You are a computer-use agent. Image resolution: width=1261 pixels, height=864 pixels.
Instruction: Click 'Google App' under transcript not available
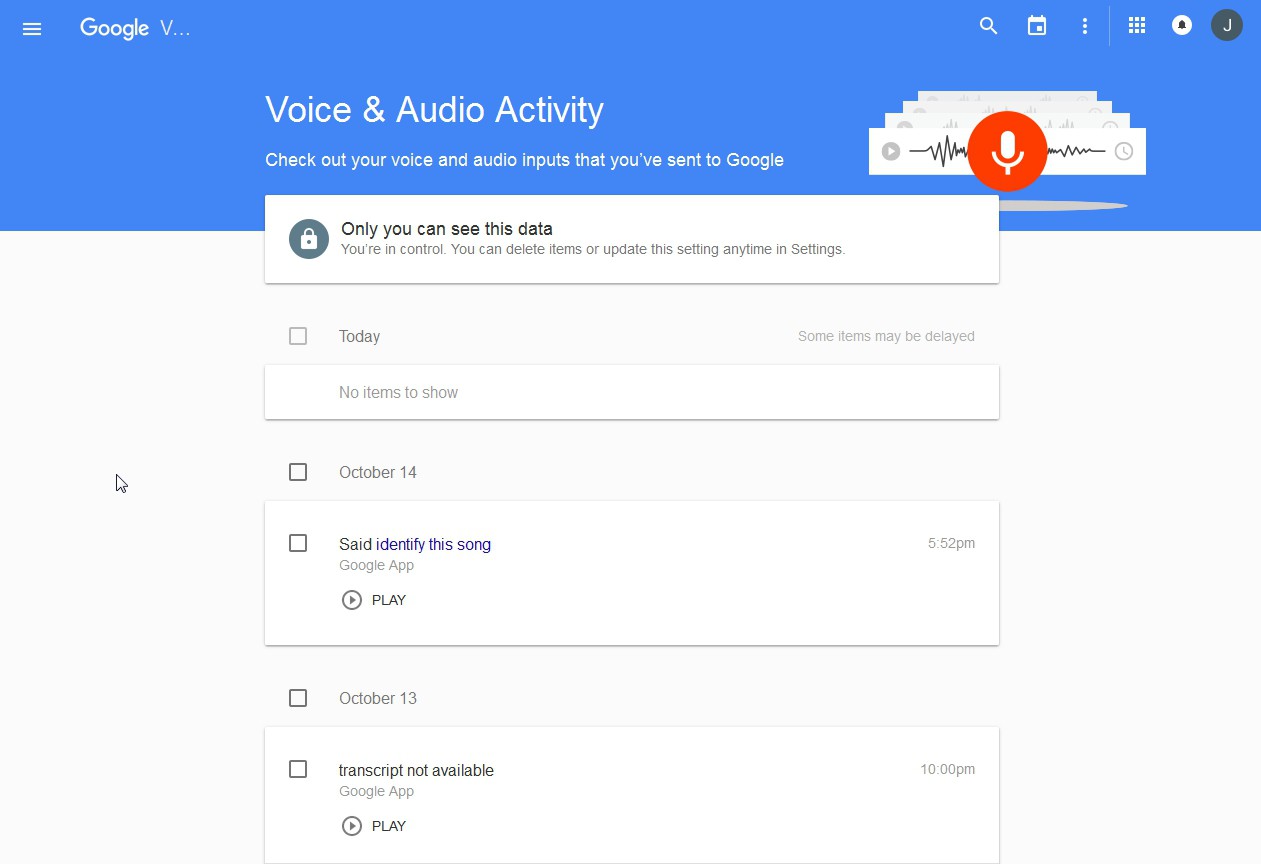376,791
